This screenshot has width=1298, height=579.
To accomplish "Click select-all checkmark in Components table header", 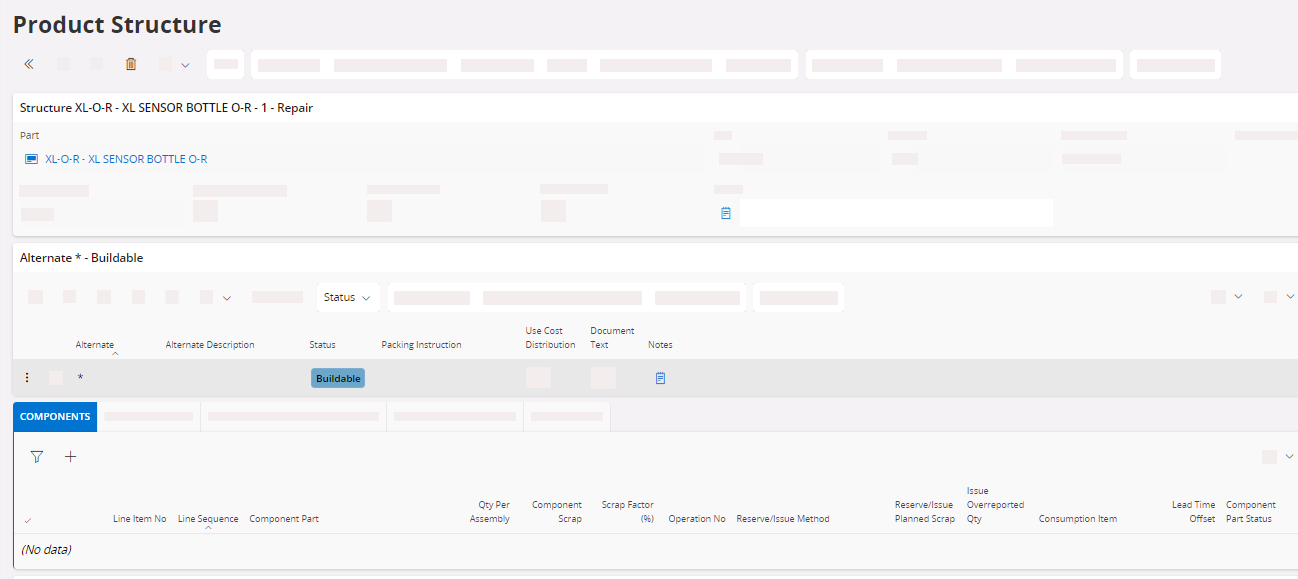I will [x=27, y=520].
